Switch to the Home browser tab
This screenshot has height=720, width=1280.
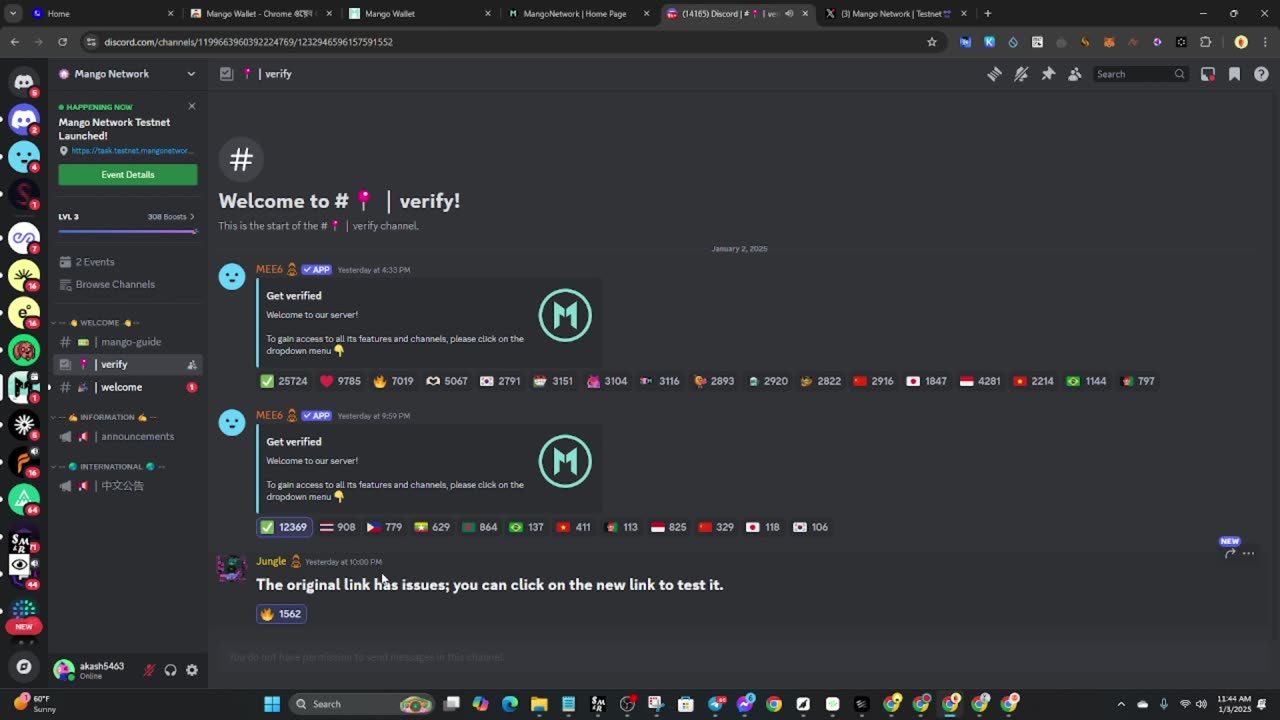[103, 14]
